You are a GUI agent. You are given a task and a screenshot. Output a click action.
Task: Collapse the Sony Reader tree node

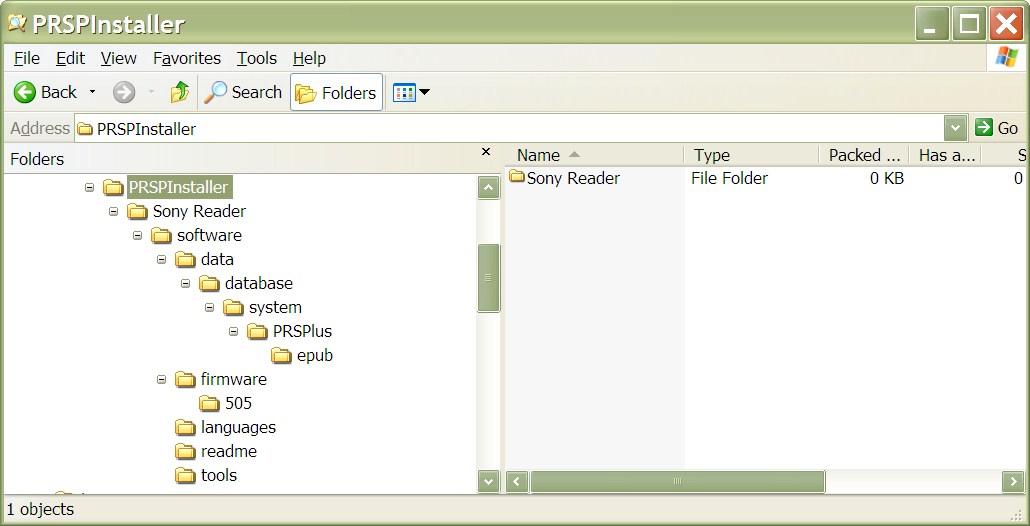pyautogui.click(x=114, y=211)
